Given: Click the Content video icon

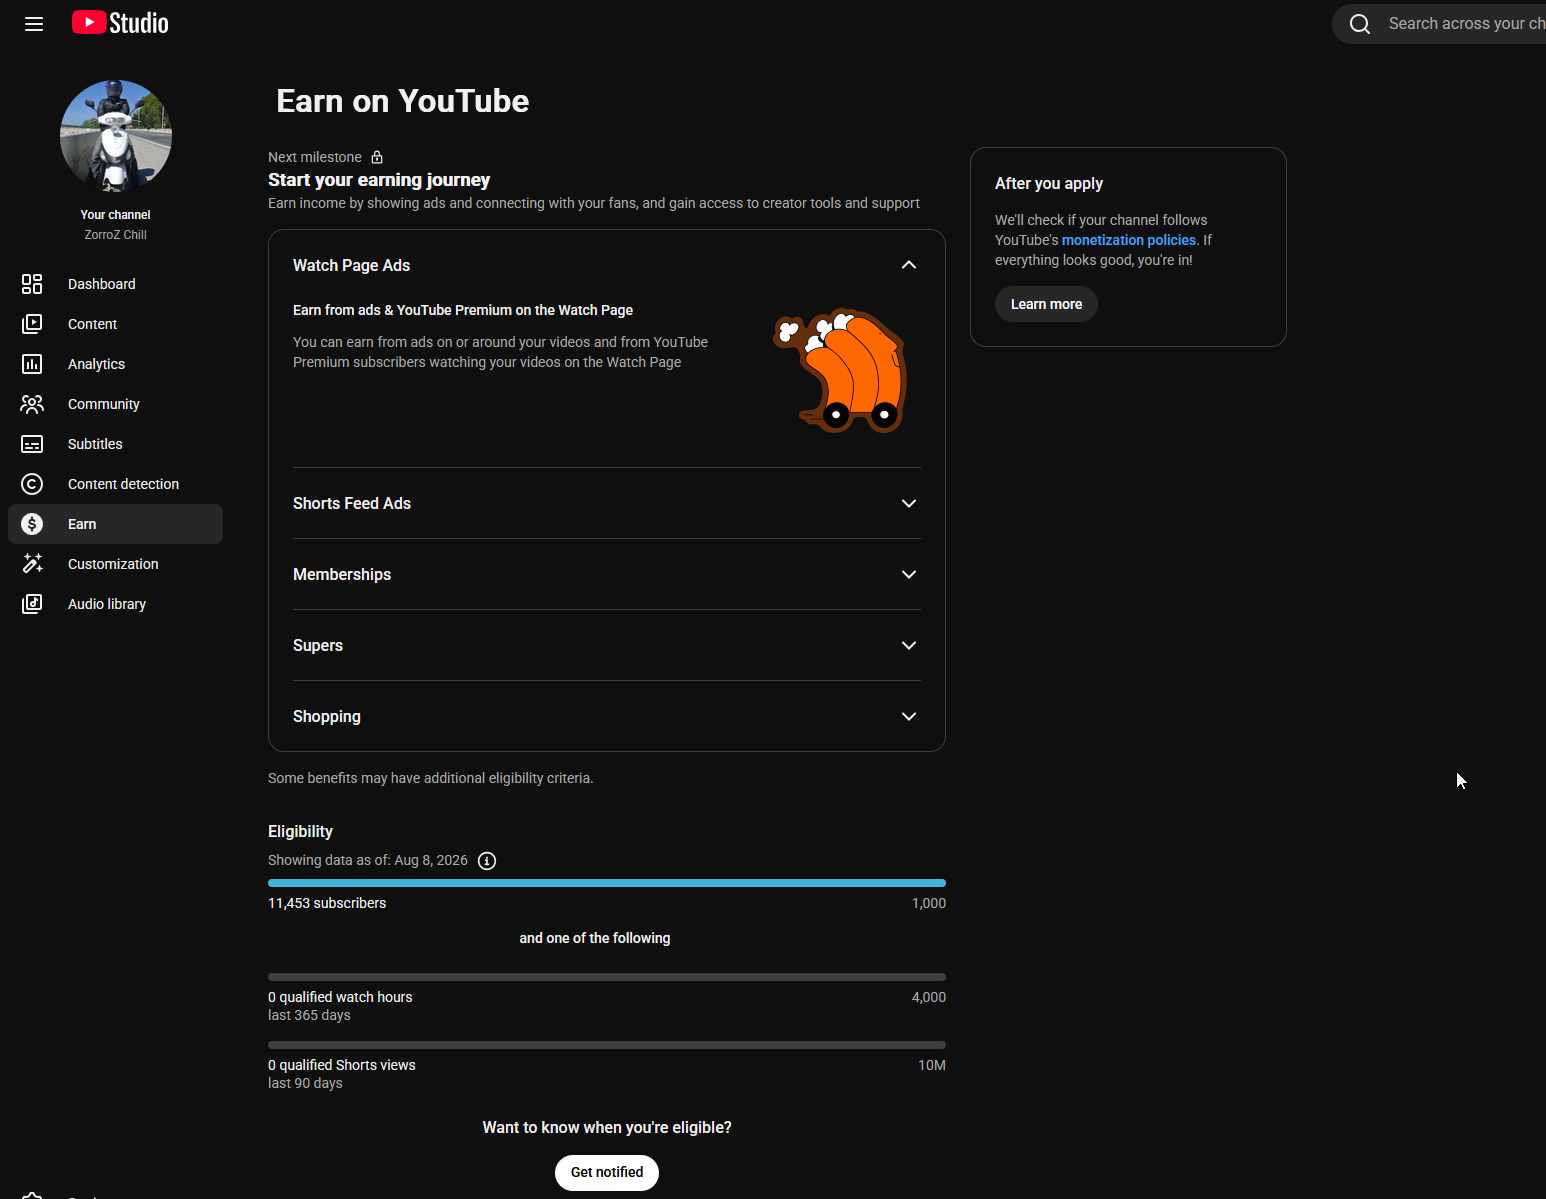Looking at the screenshot, I should click(32, 324).
